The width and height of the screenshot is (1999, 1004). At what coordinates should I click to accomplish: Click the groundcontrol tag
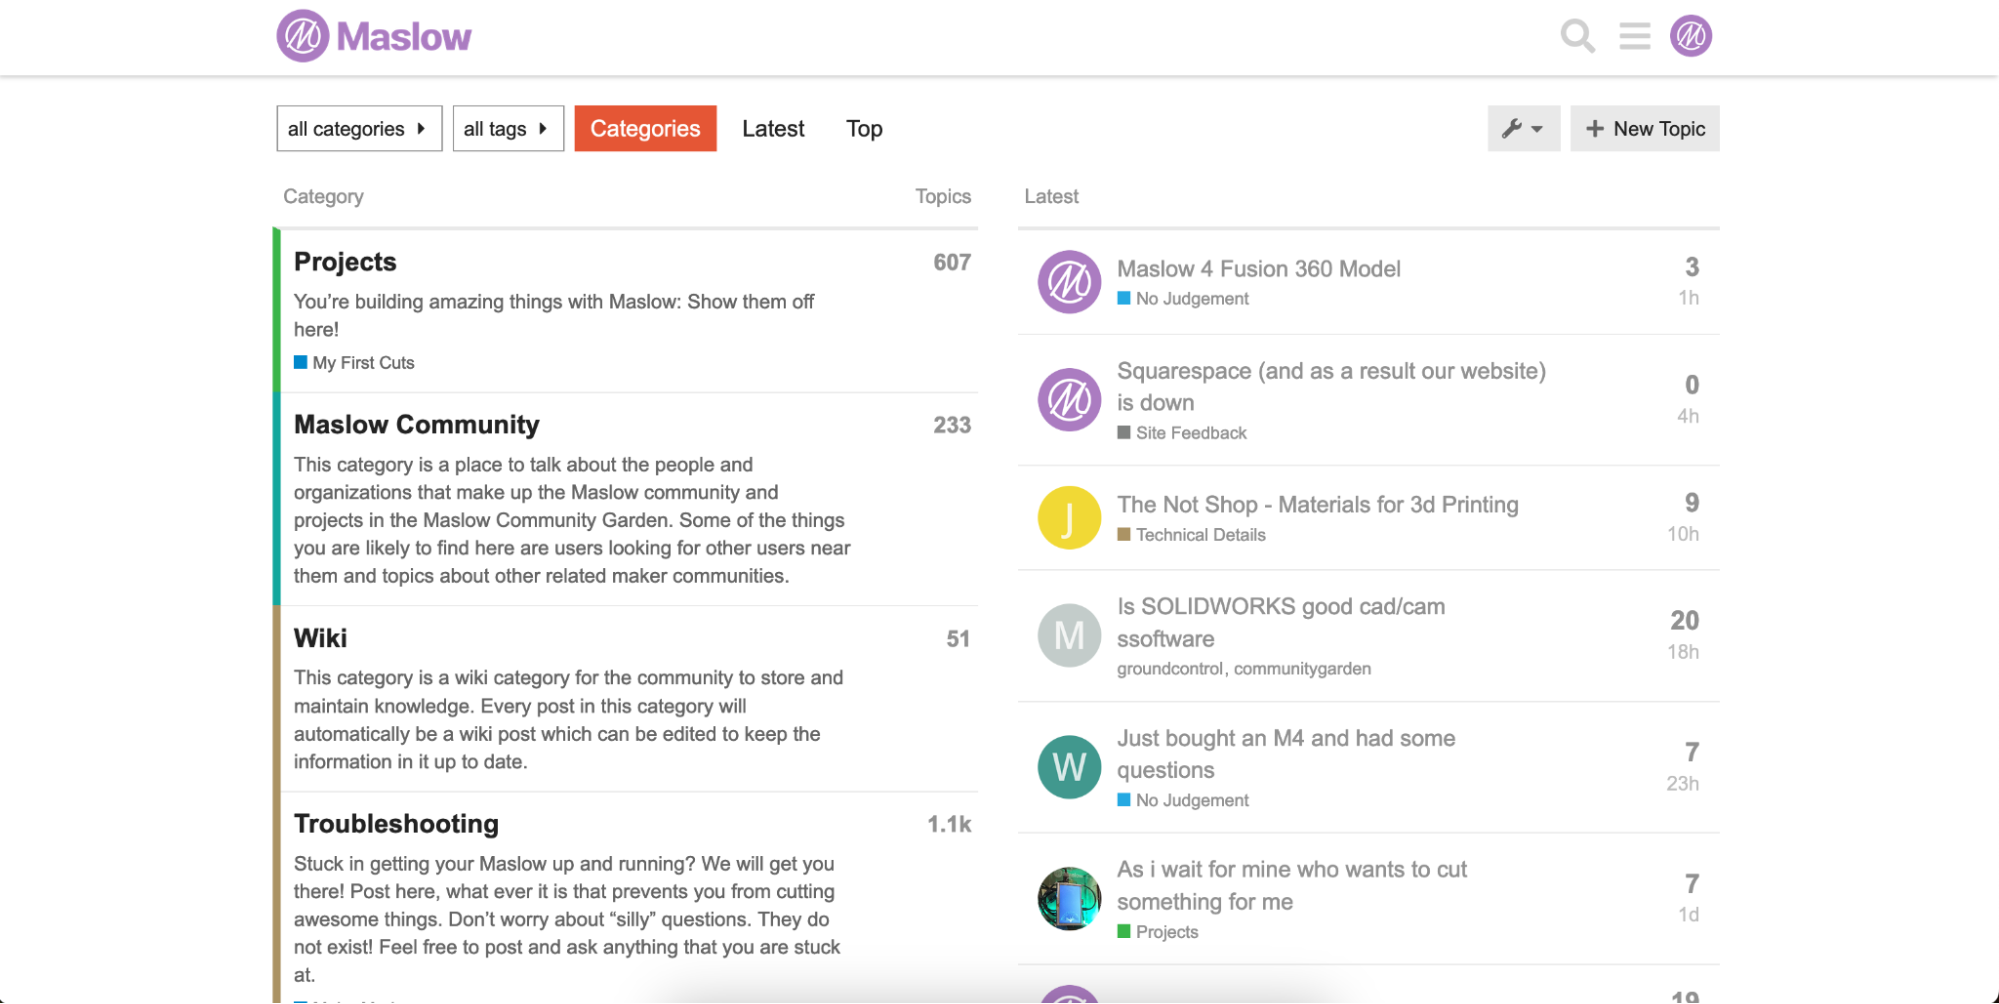(x=1169, y=669)
